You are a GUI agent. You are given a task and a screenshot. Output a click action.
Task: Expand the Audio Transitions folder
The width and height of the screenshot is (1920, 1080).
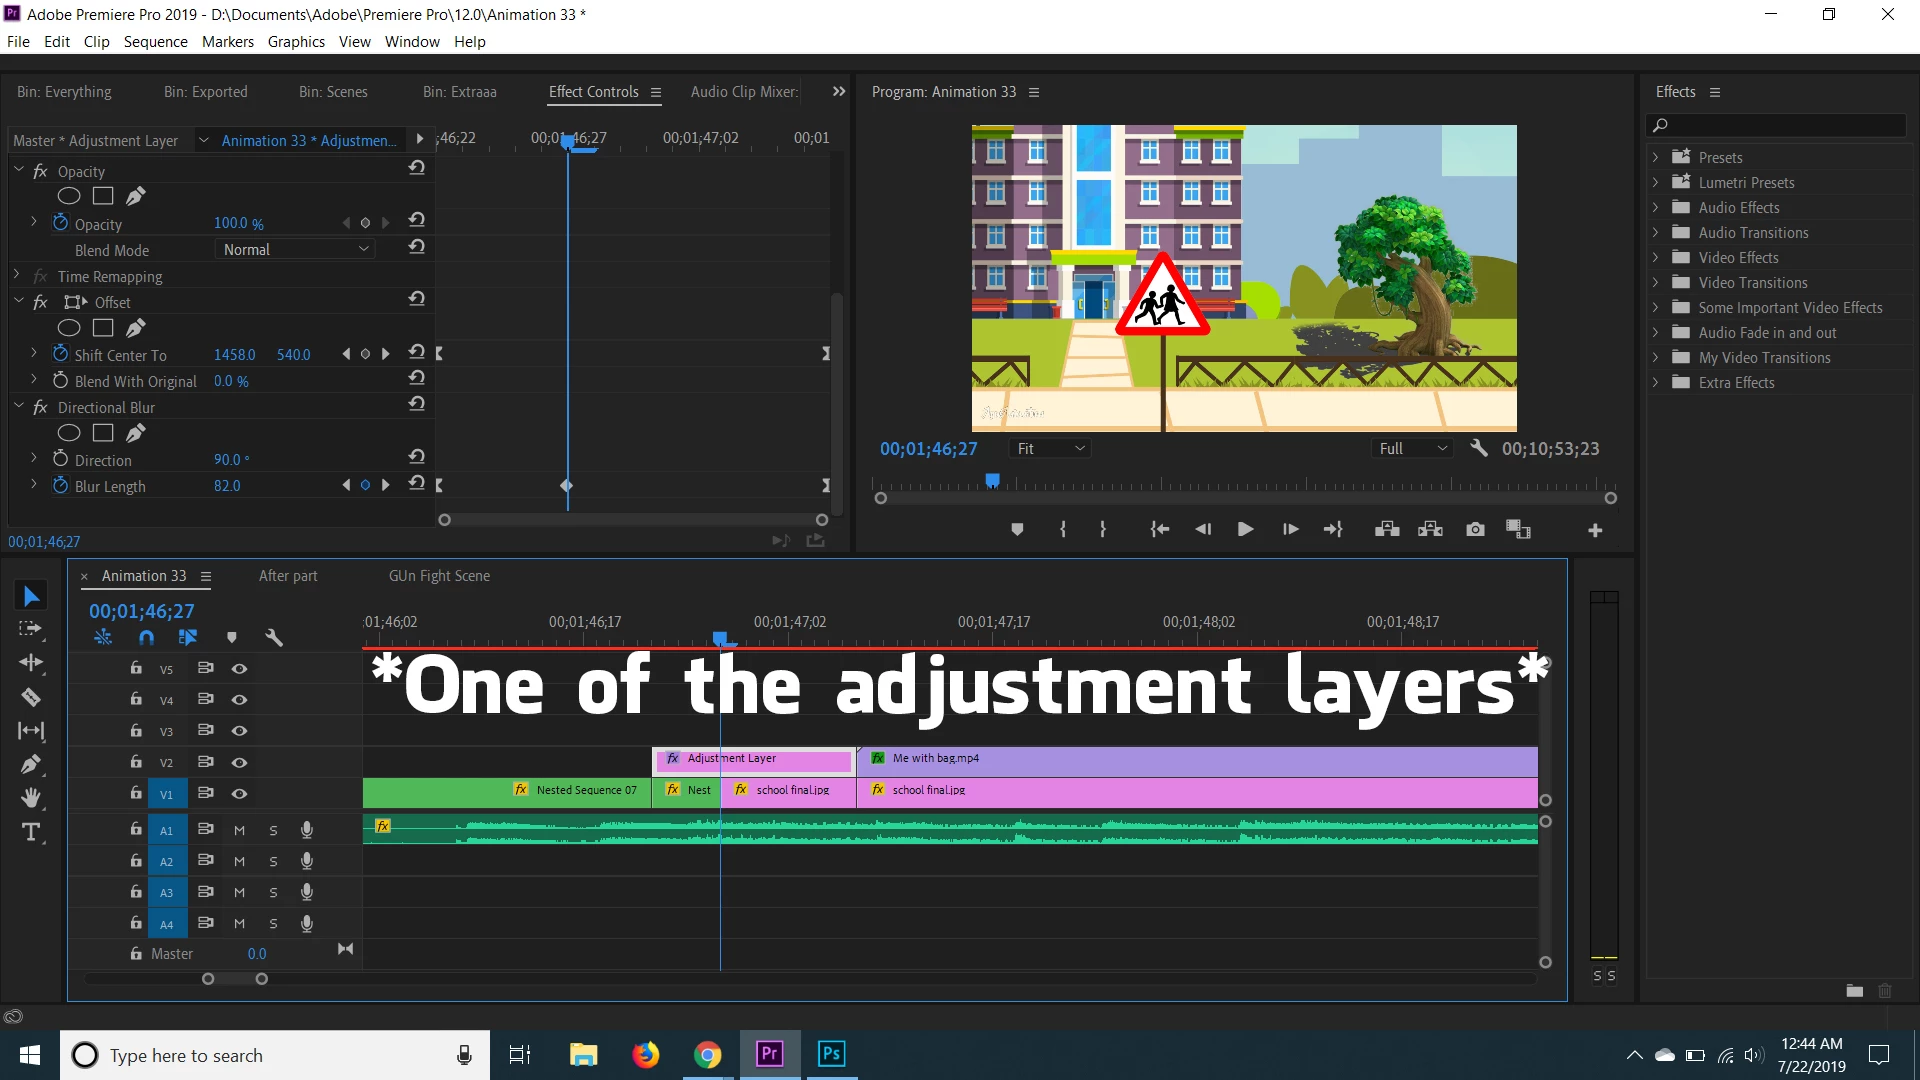[x=1655, y=233]
